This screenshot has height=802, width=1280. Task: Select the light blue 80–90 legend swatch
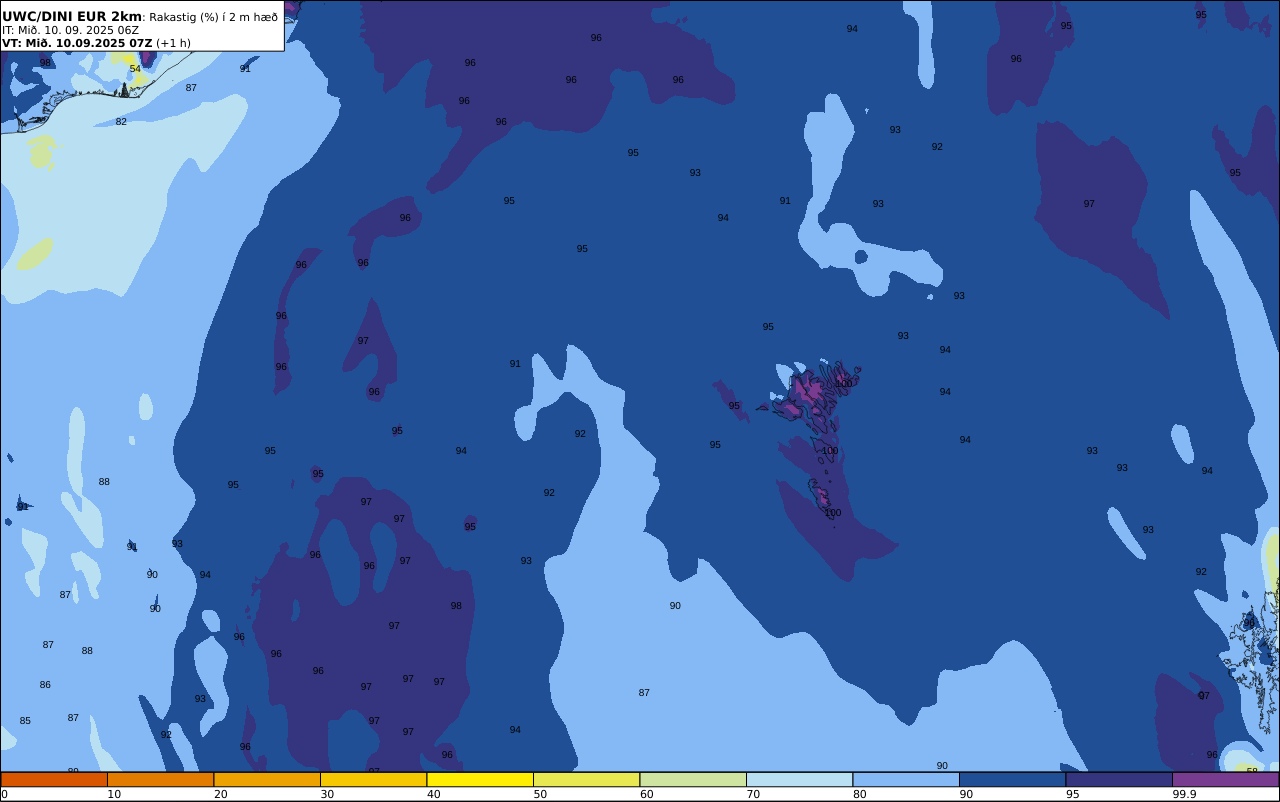pos(906,779)
